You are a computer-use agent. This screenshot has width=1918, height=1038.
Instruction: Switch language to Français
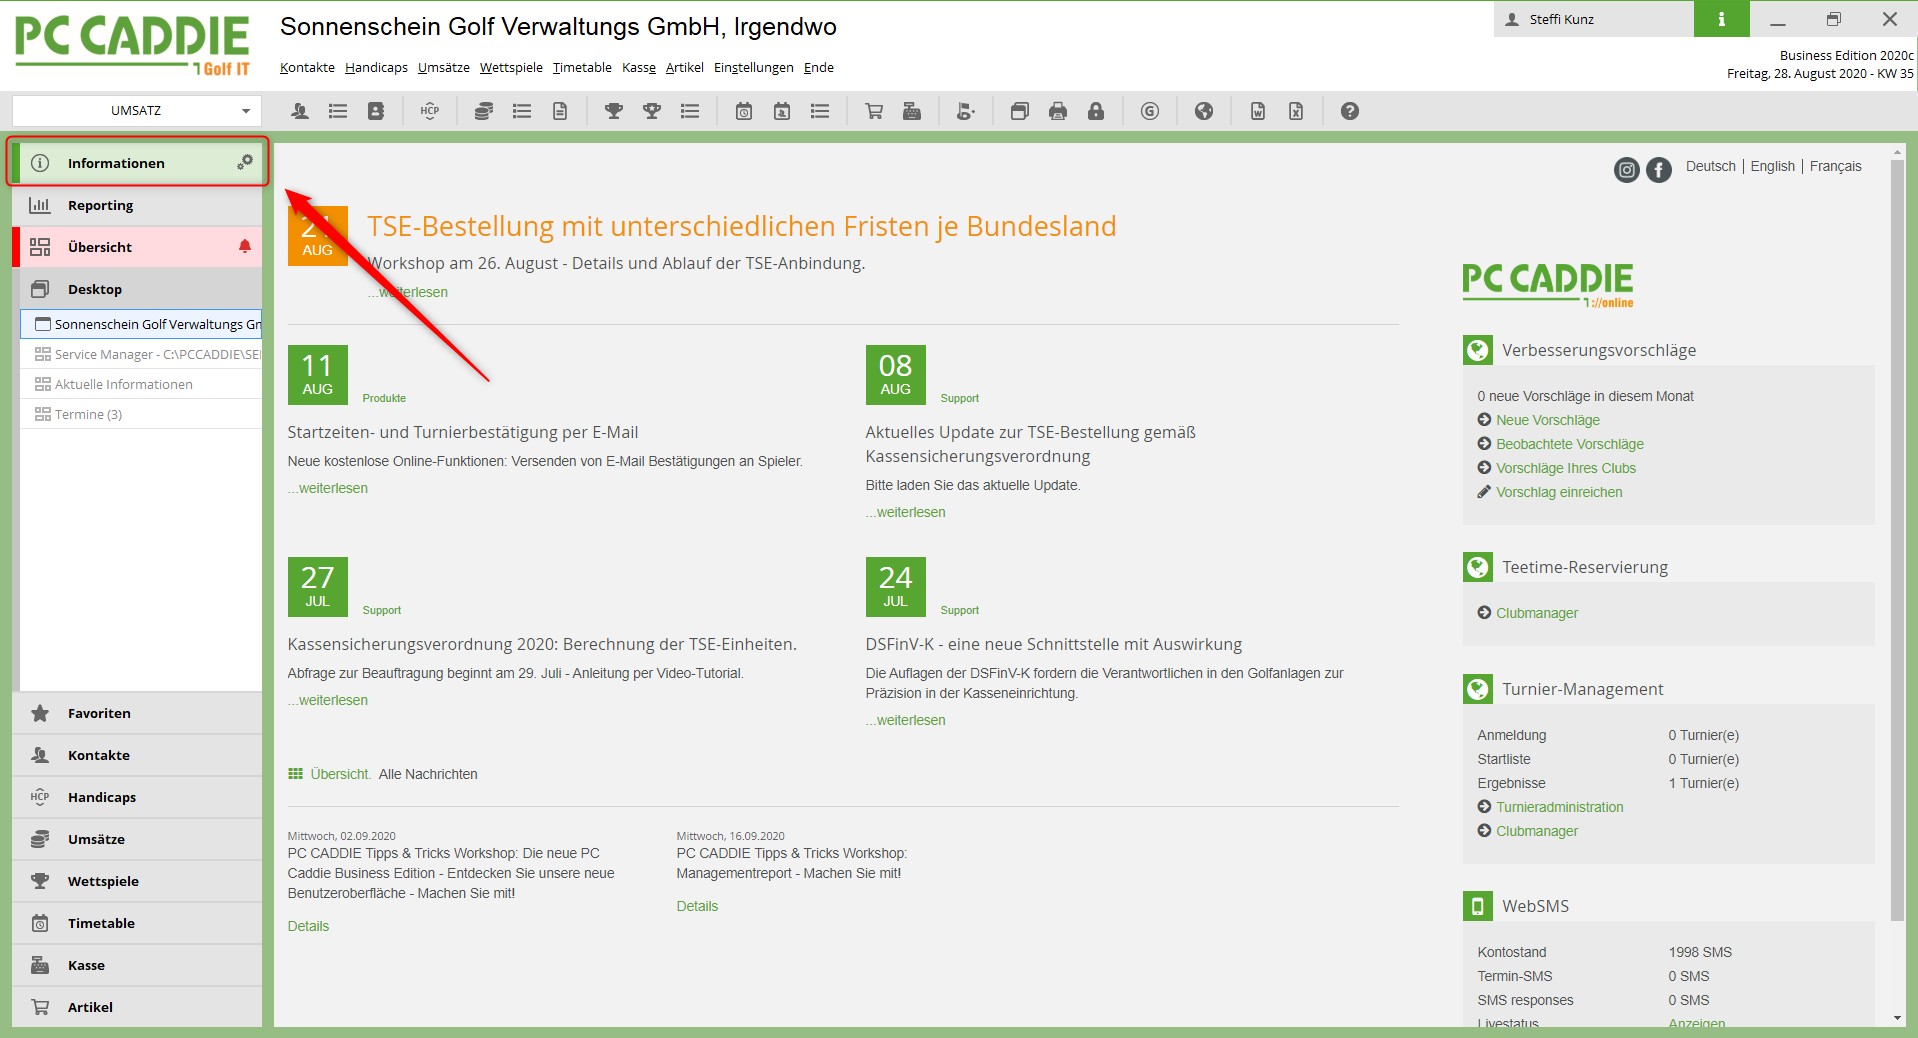point(1835,166)
